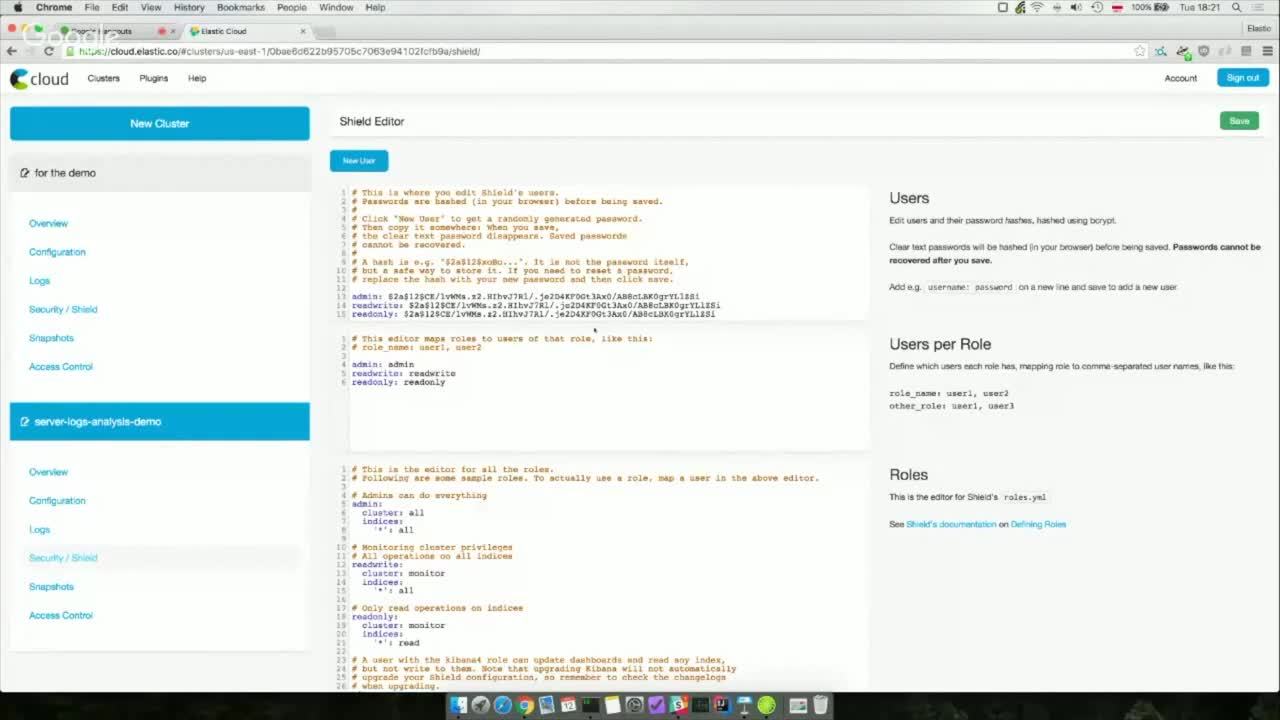Open Configuration under 'for the demo'

[57, 252]
